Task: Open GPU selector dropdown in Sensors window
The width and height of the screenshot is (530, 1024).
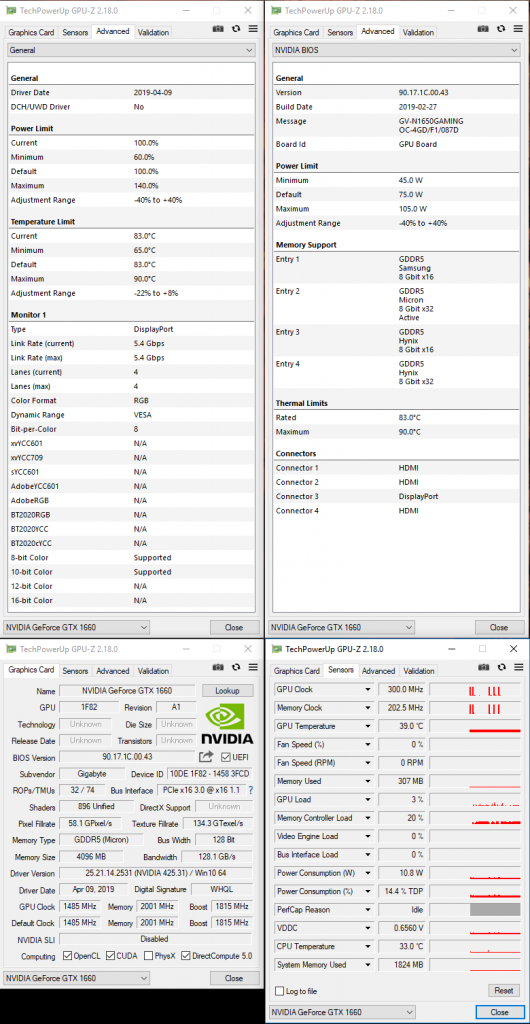Action: pos(342,1012)
